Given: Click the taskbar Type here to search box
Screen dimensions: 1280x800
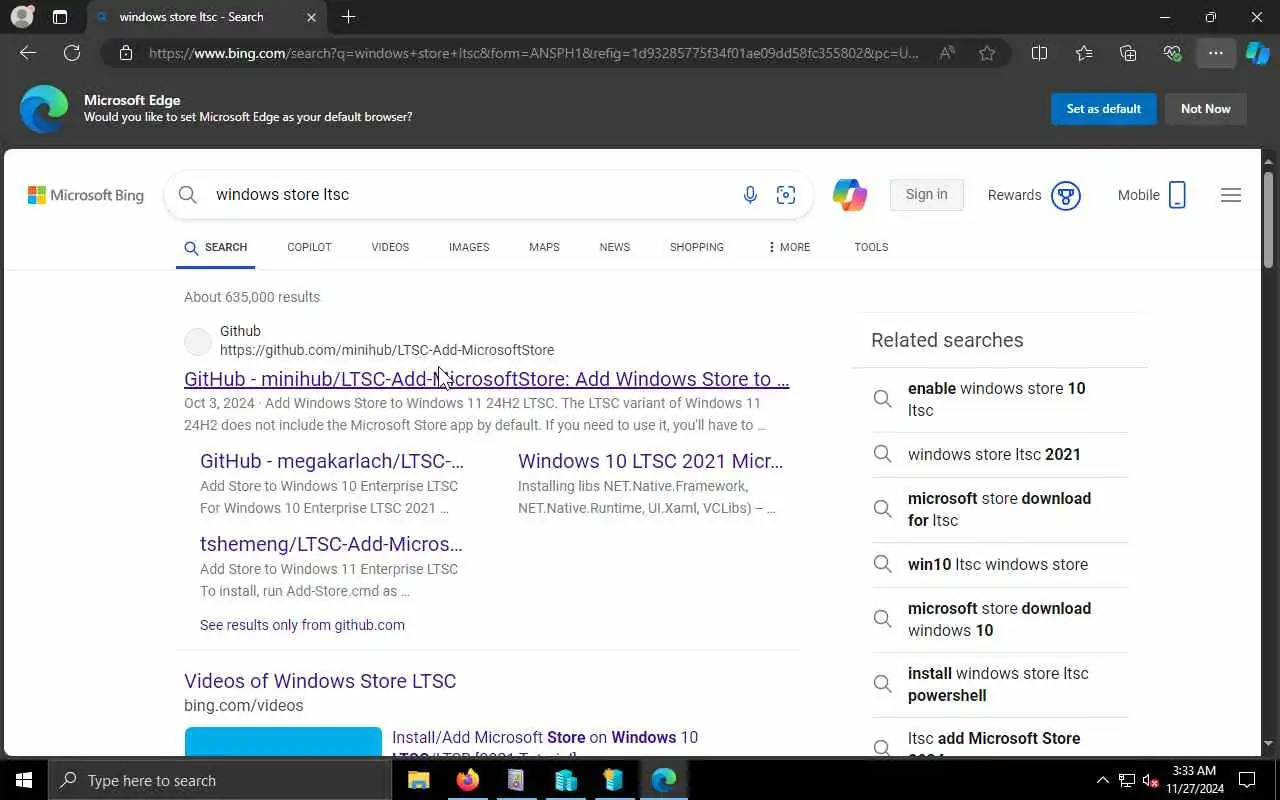Looking at the screenshot, I should coord(220,780).
